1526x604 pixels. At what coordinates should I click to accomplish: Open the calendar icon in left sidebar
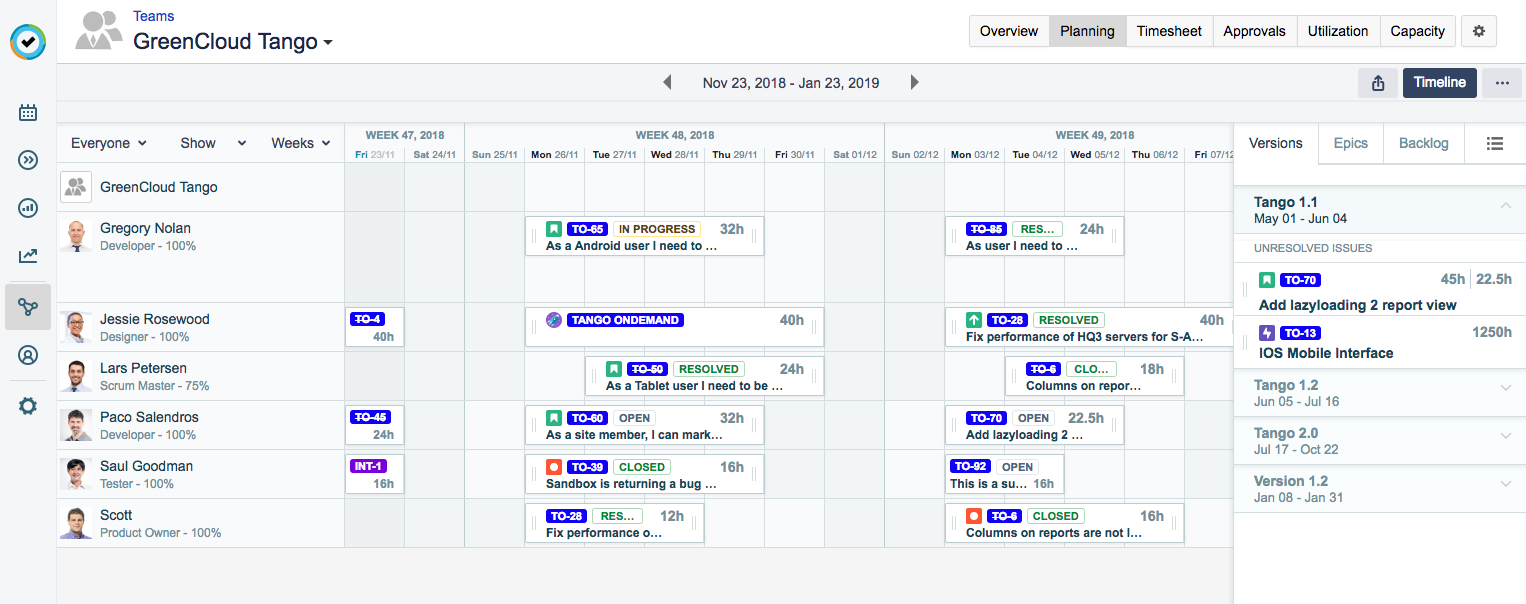[x=28, y=112]
